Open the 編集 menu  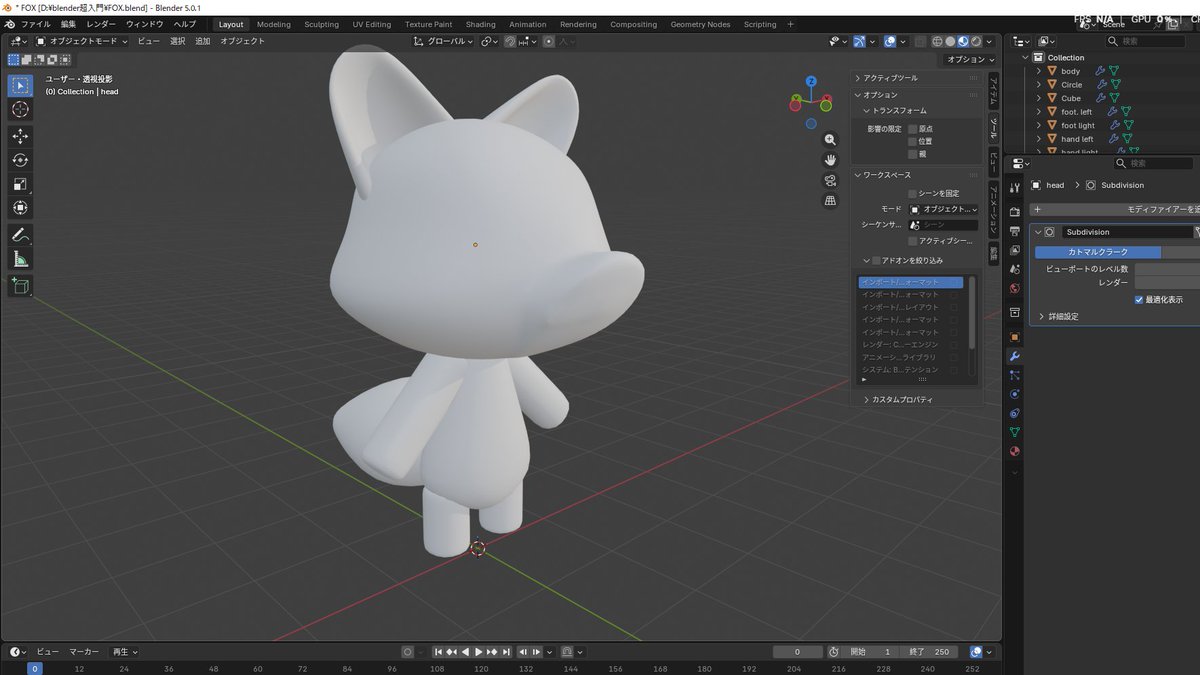[x=68, y=24]
